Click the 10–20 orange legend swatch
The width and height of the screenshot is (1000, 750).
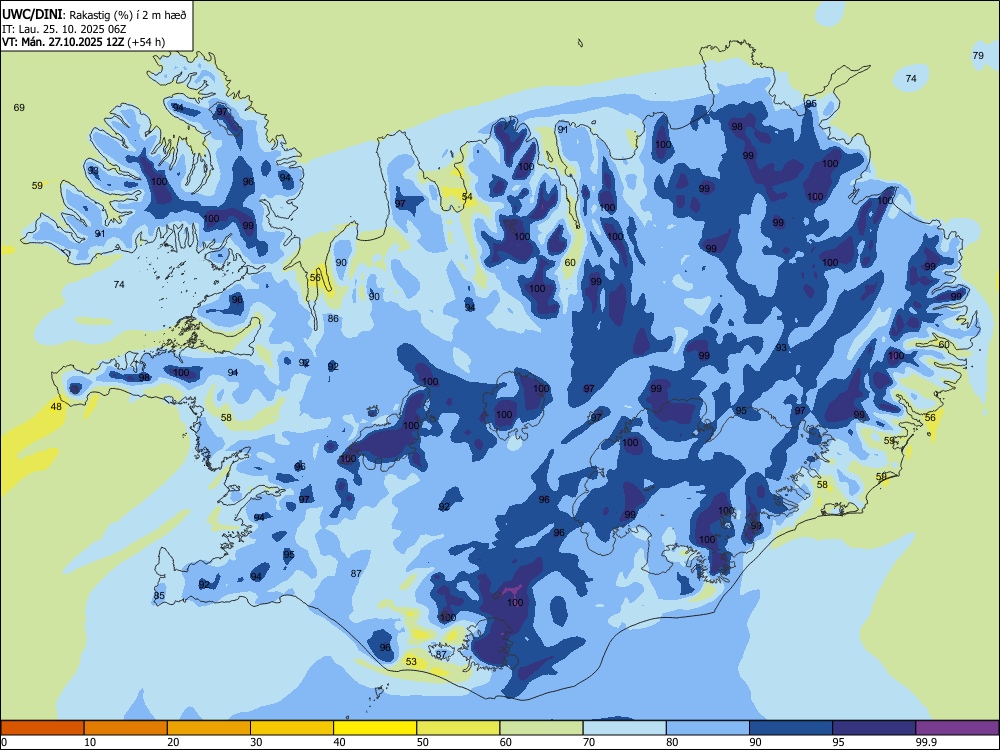pos(126,728)
